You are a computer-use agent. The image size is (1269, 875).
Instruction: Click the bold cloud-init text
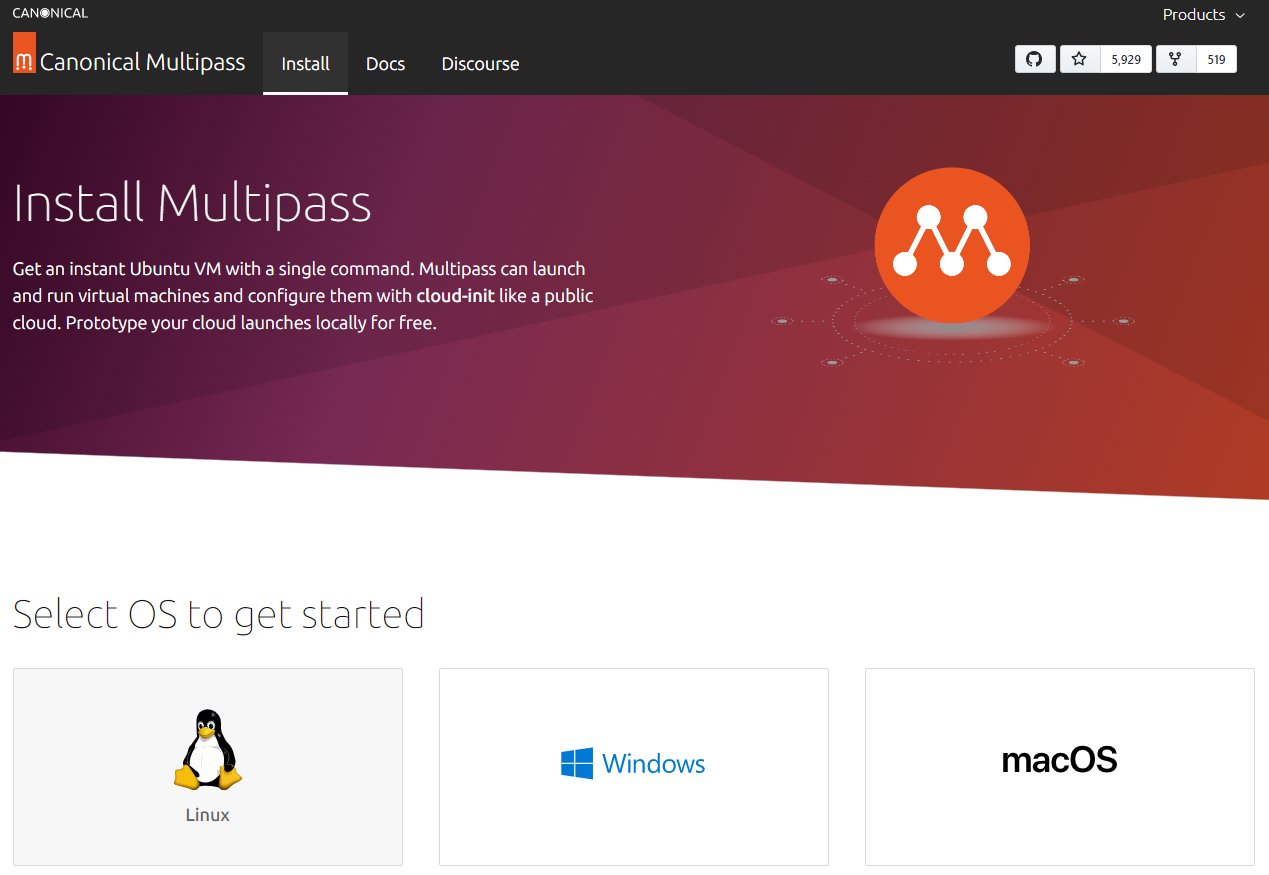(455, 296)
